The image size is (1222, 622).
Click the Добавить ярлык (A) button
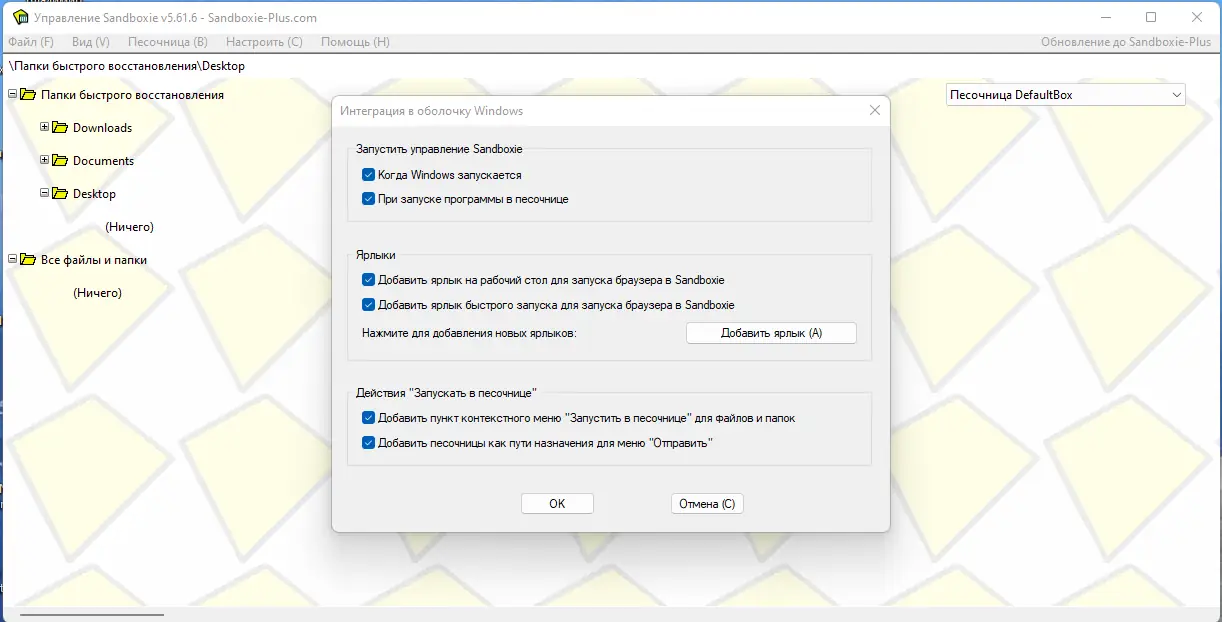pos(771,333)
